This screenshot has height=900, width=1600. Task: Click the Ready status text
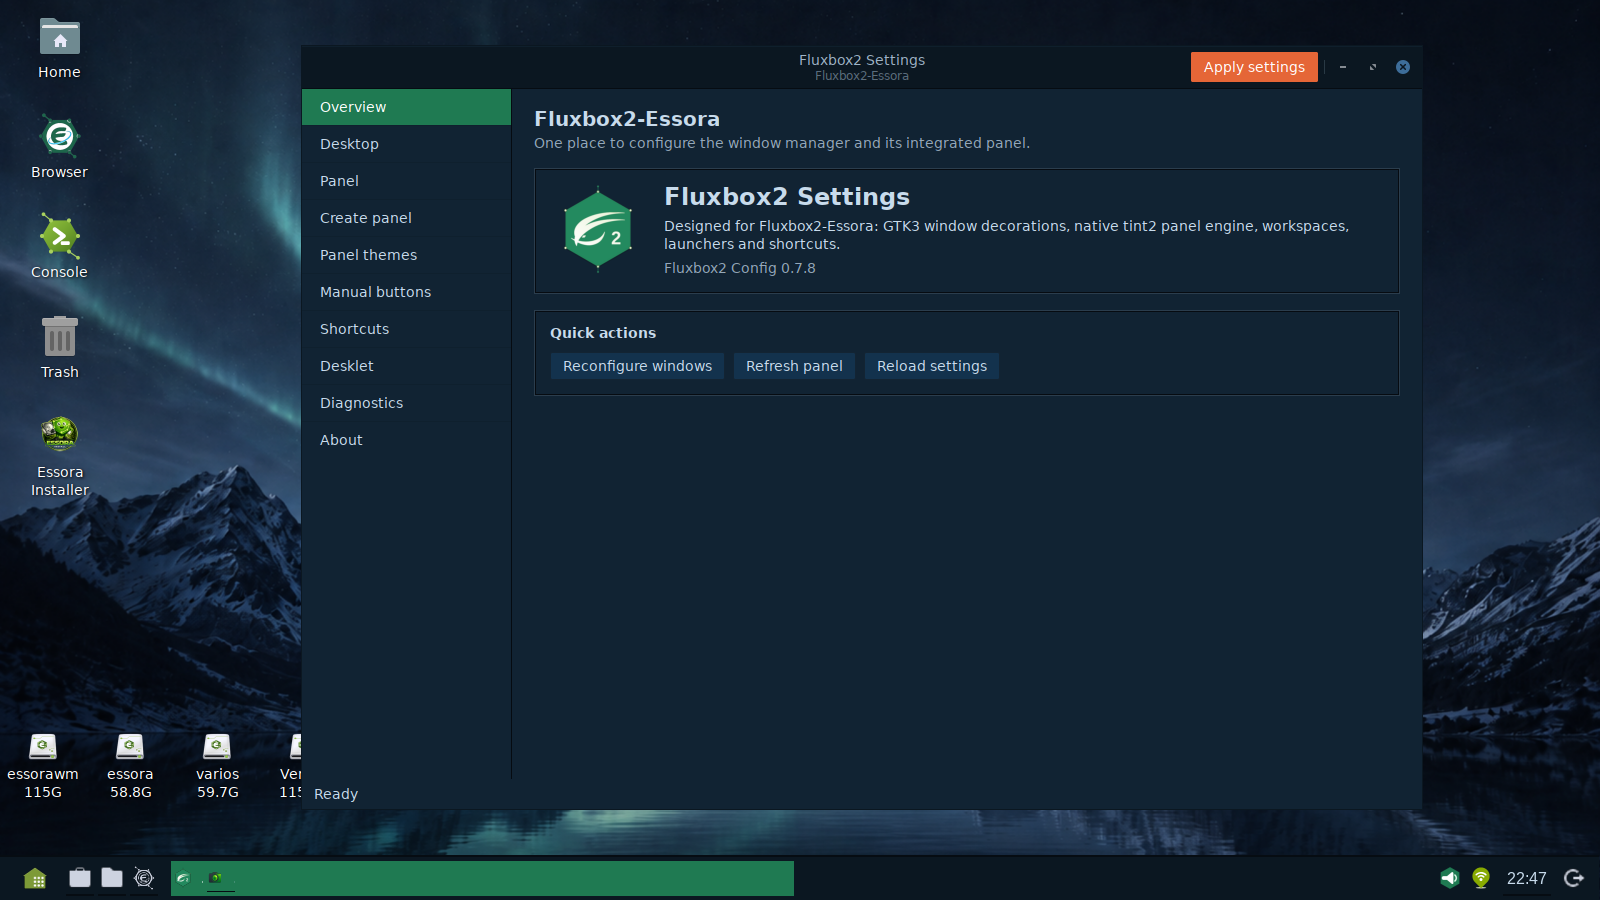(336, 794)
